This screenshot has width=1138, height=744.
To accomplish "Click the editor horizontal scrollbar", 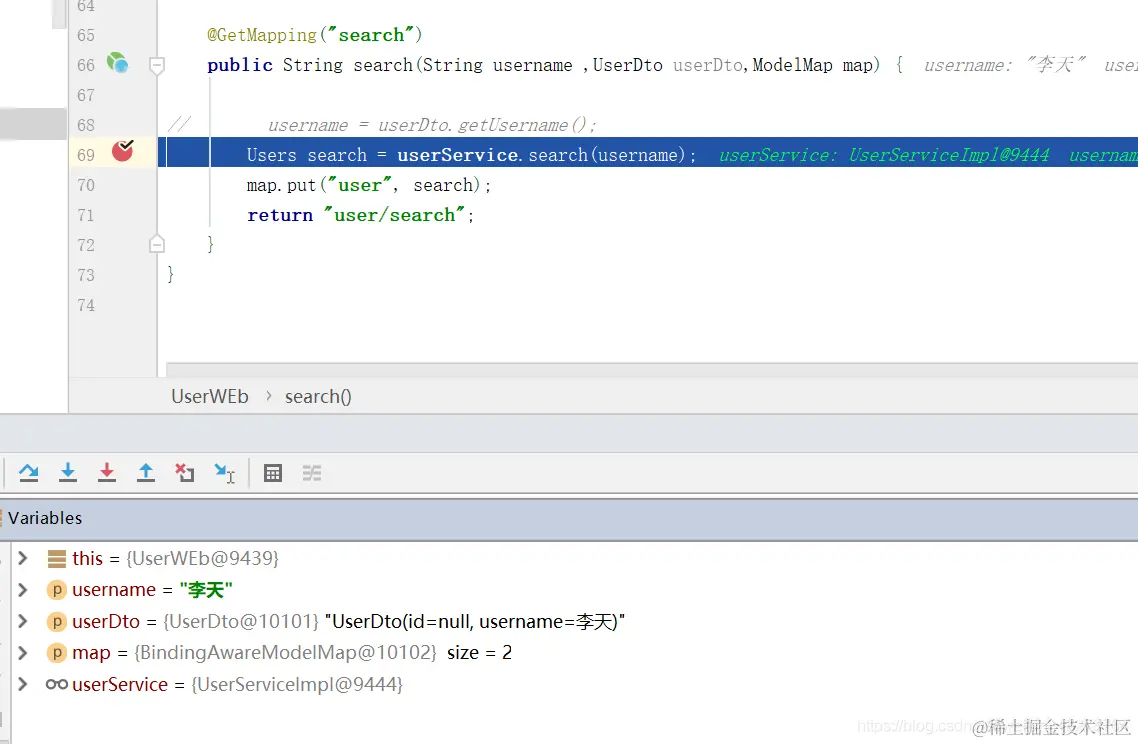I will click(652, 369).
